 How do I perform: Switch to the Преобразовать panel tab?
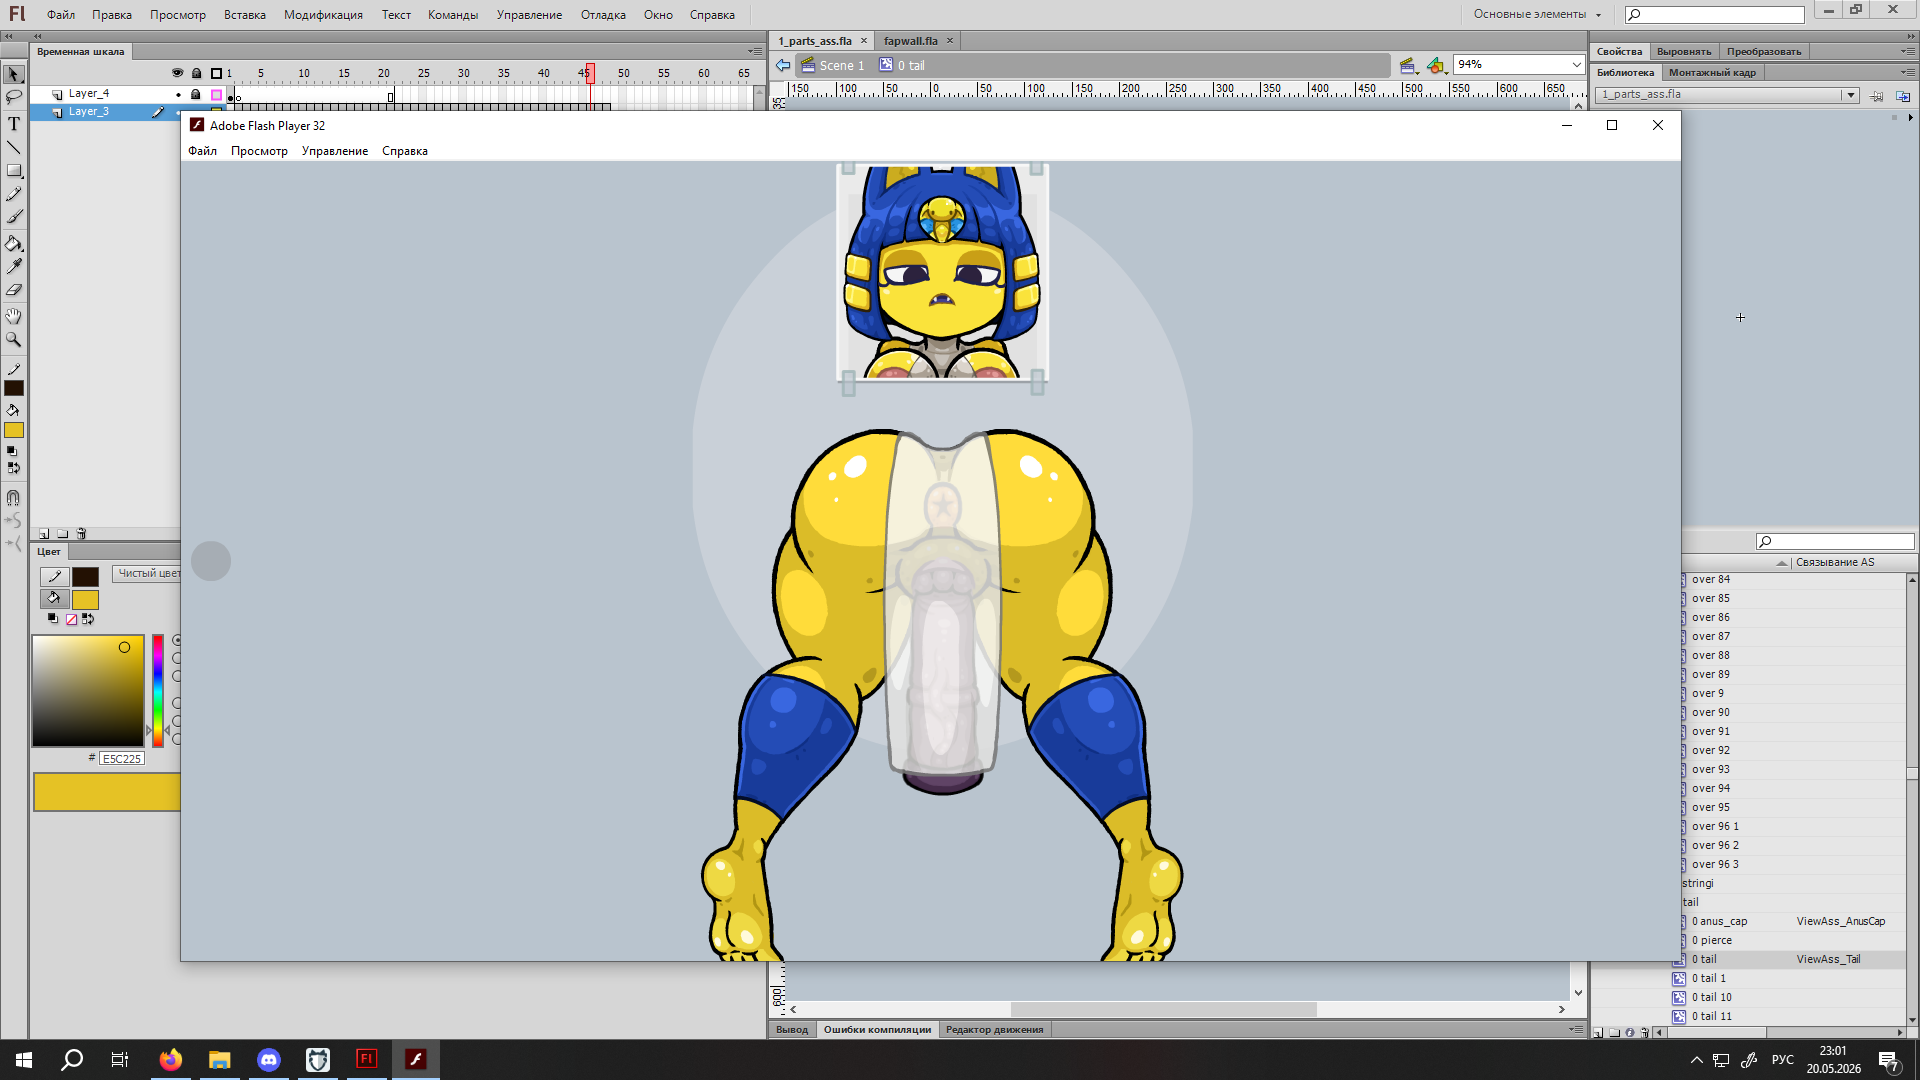click(x=1764, y=51)
